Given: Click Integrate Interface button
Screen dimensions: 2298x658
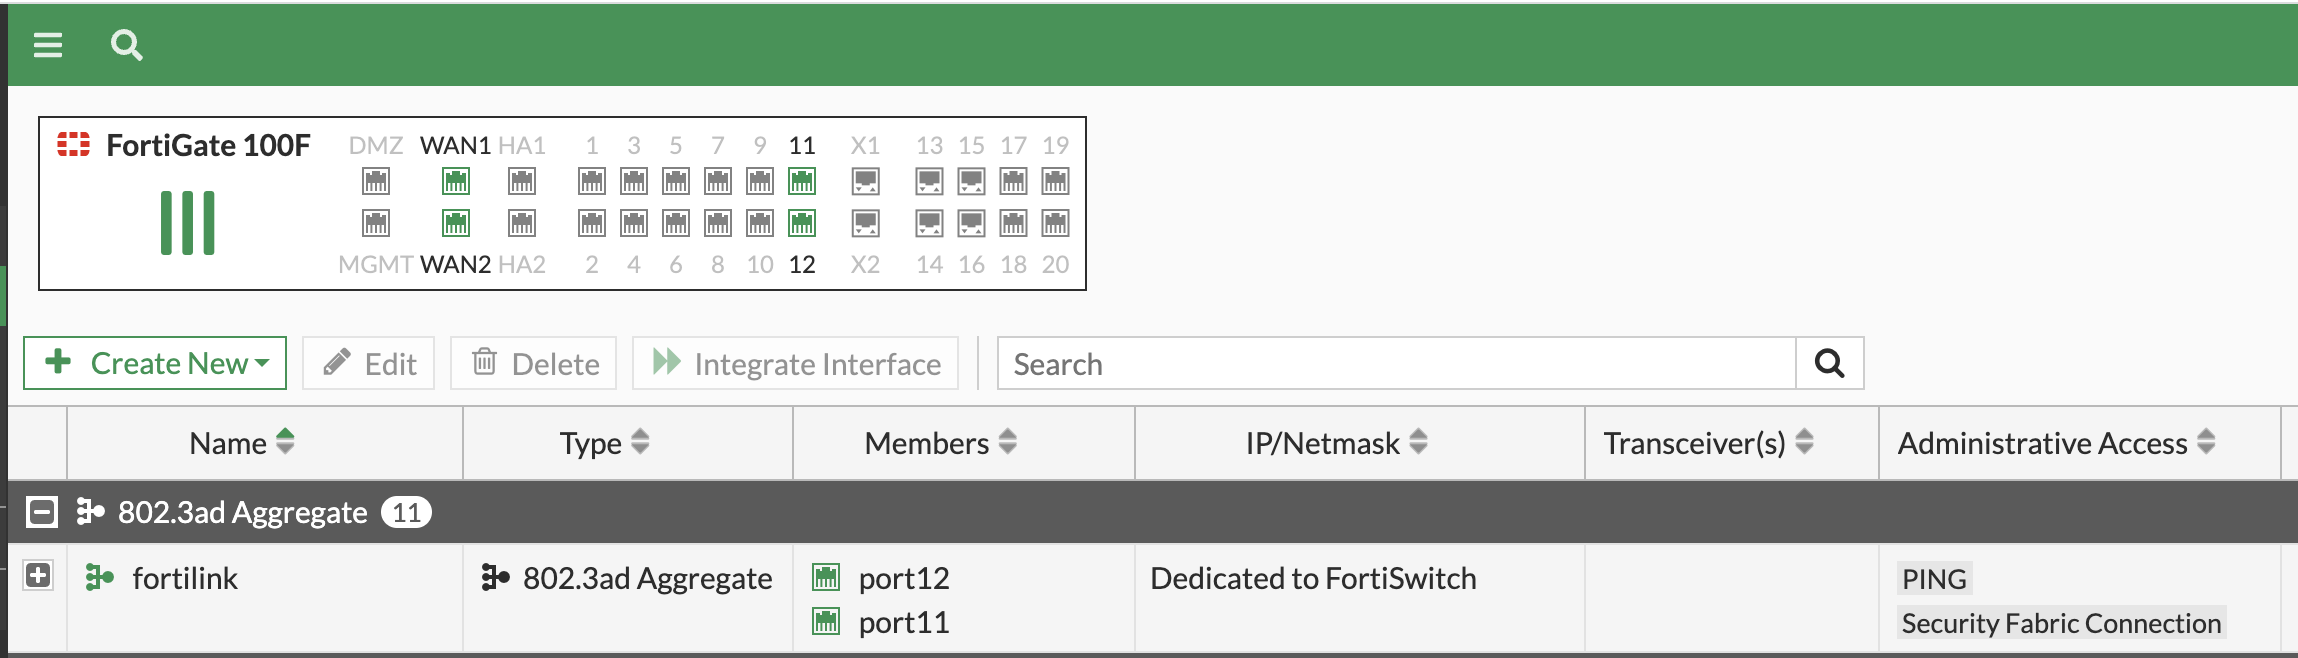Looking at the screenshot, I should tap(796, 363).
